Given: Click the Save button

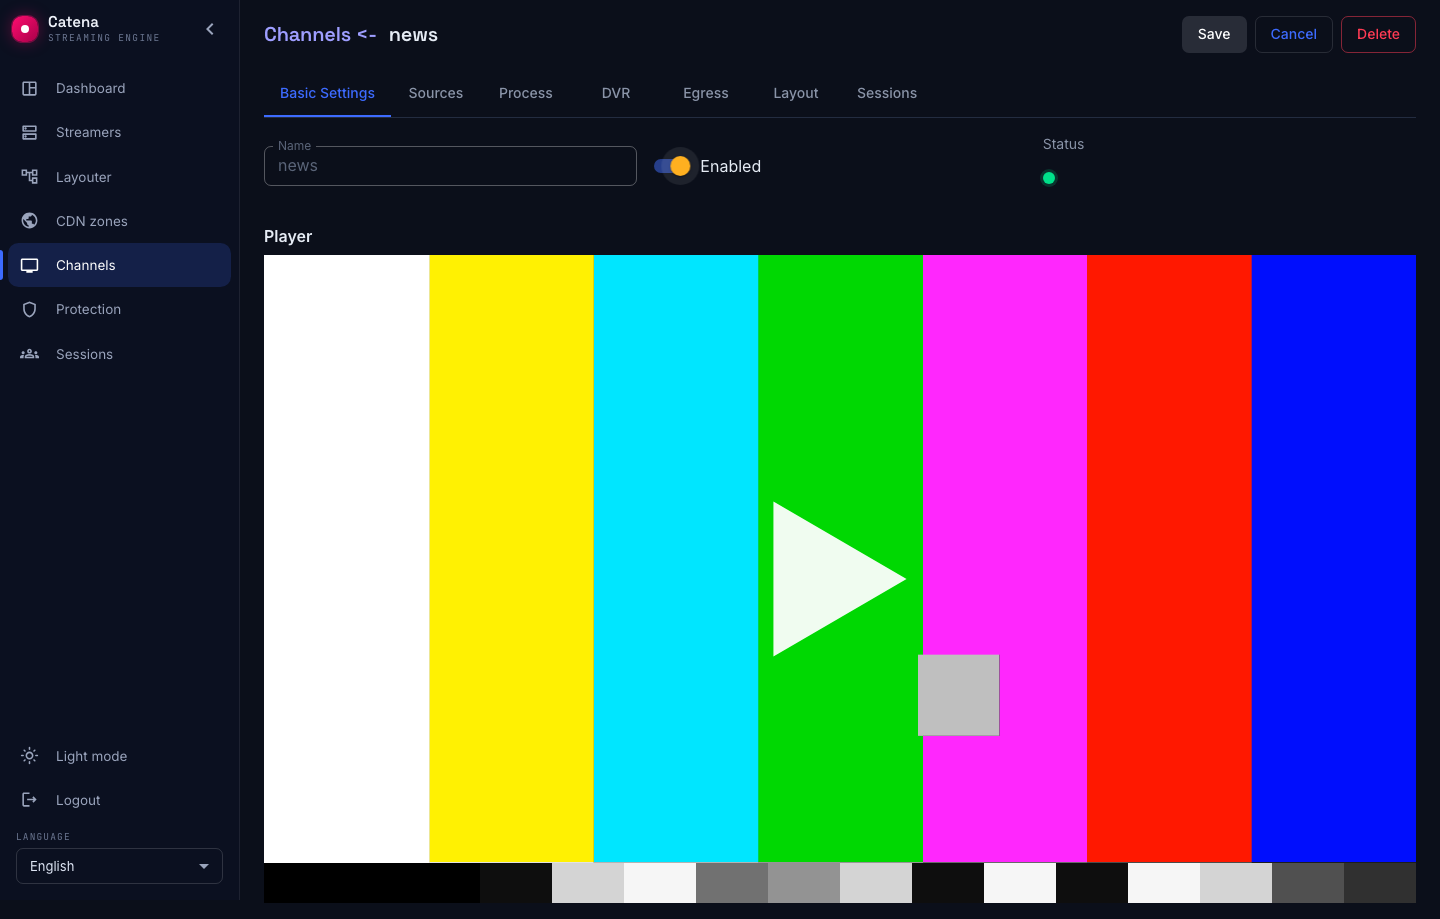Looking at the screenshot, I should [x=1214, y=34].
